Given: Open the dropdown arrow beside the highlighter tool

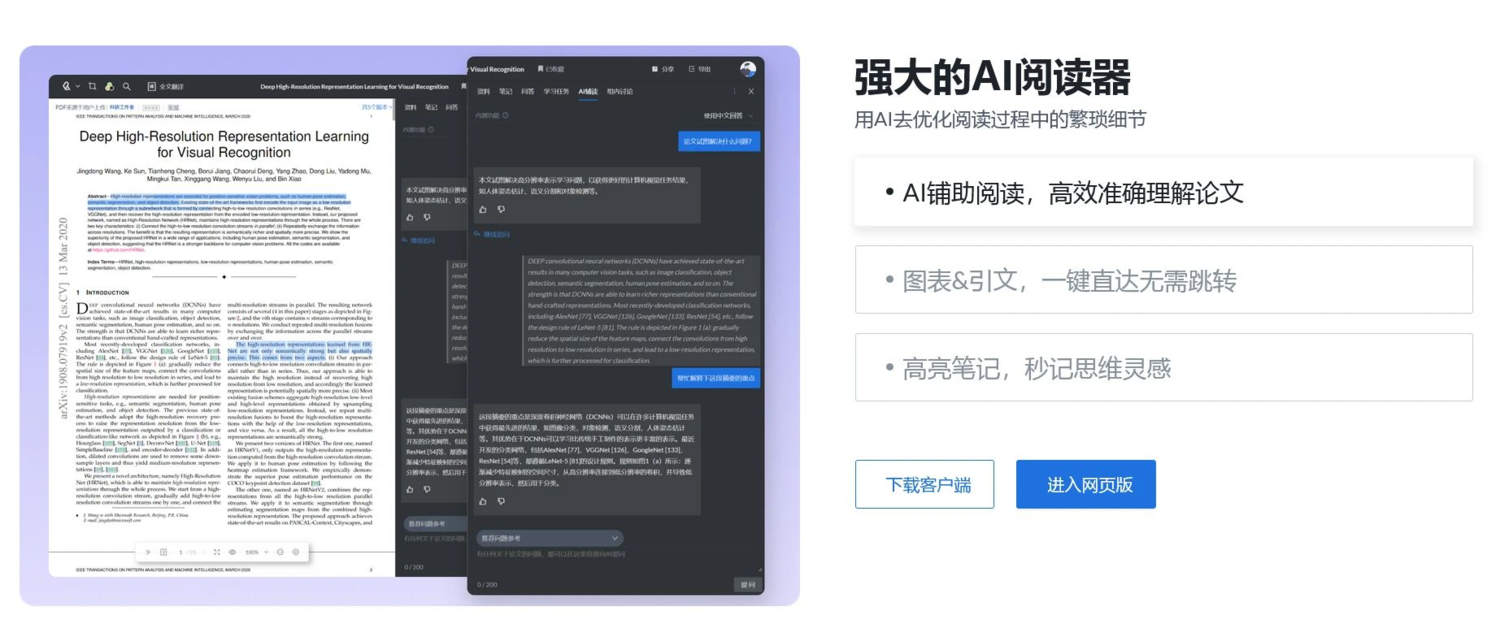Looking at the screenshot, I should [77, 87].
